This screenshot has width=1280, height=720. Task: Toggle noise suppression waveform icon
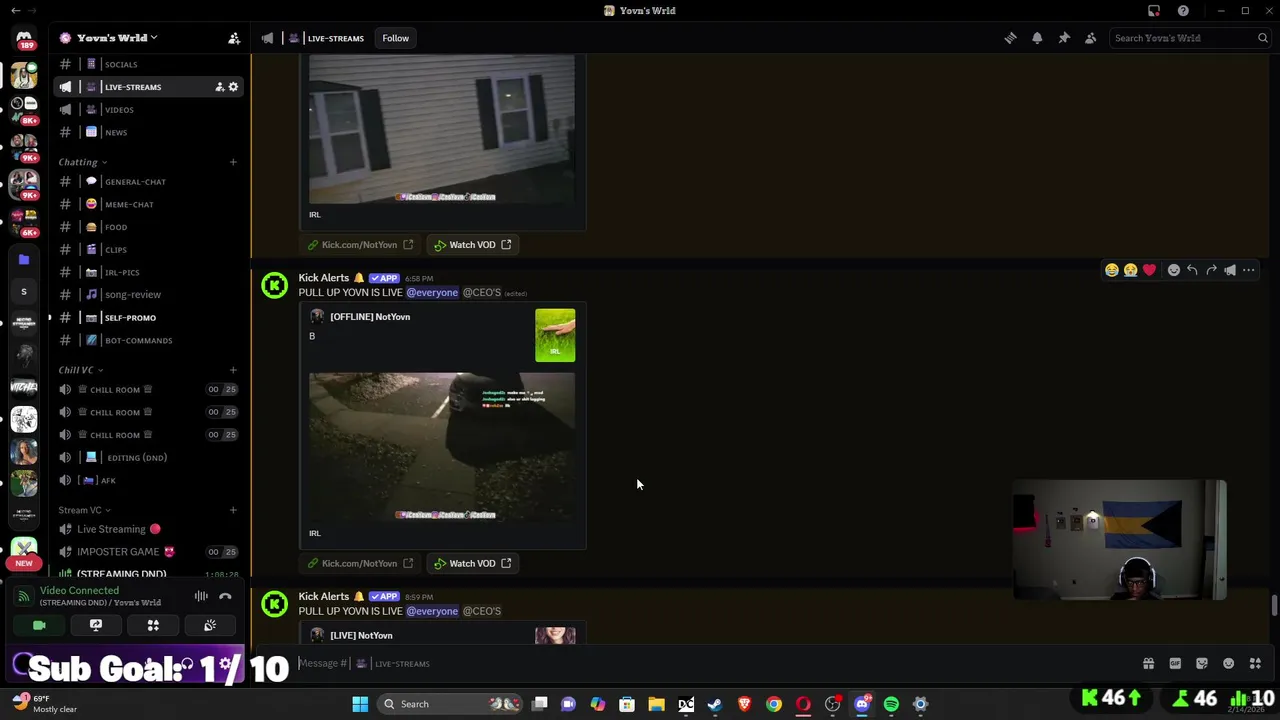tap(201, 596)
